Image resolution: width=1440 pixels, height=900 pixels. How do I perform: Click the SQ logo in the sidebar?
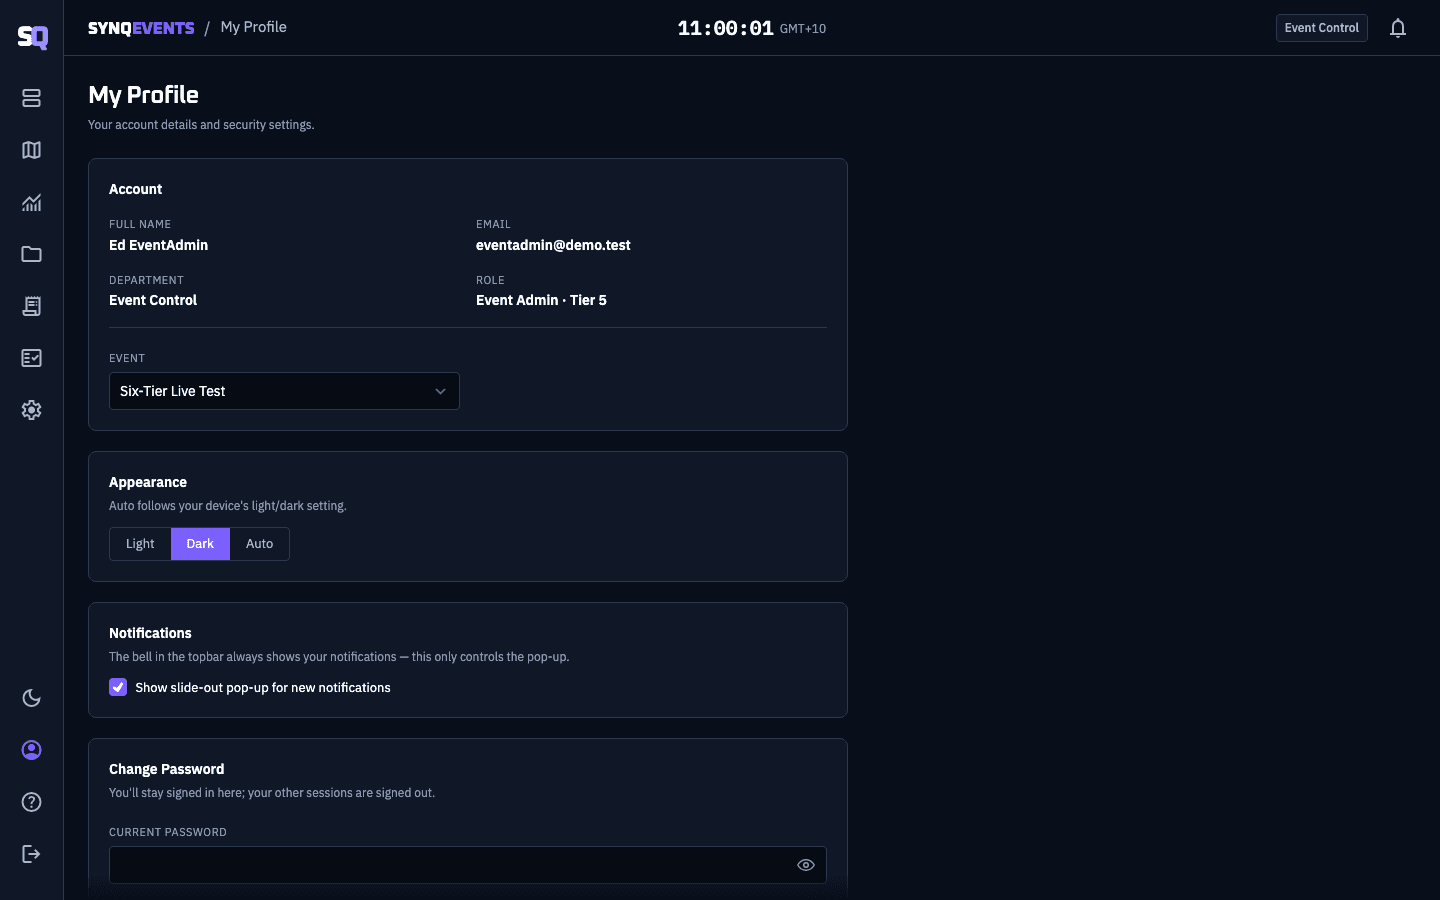tap(32, 37)
